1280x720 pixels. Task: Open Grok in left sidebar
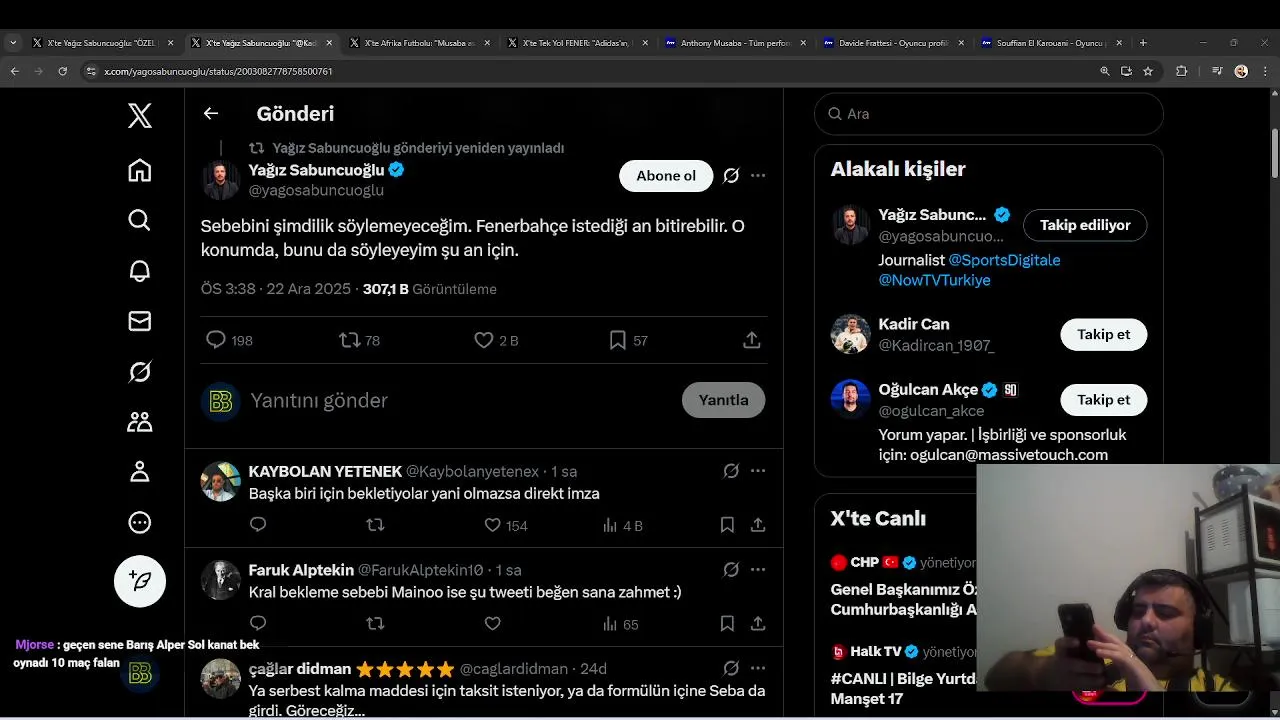(140, 372)
